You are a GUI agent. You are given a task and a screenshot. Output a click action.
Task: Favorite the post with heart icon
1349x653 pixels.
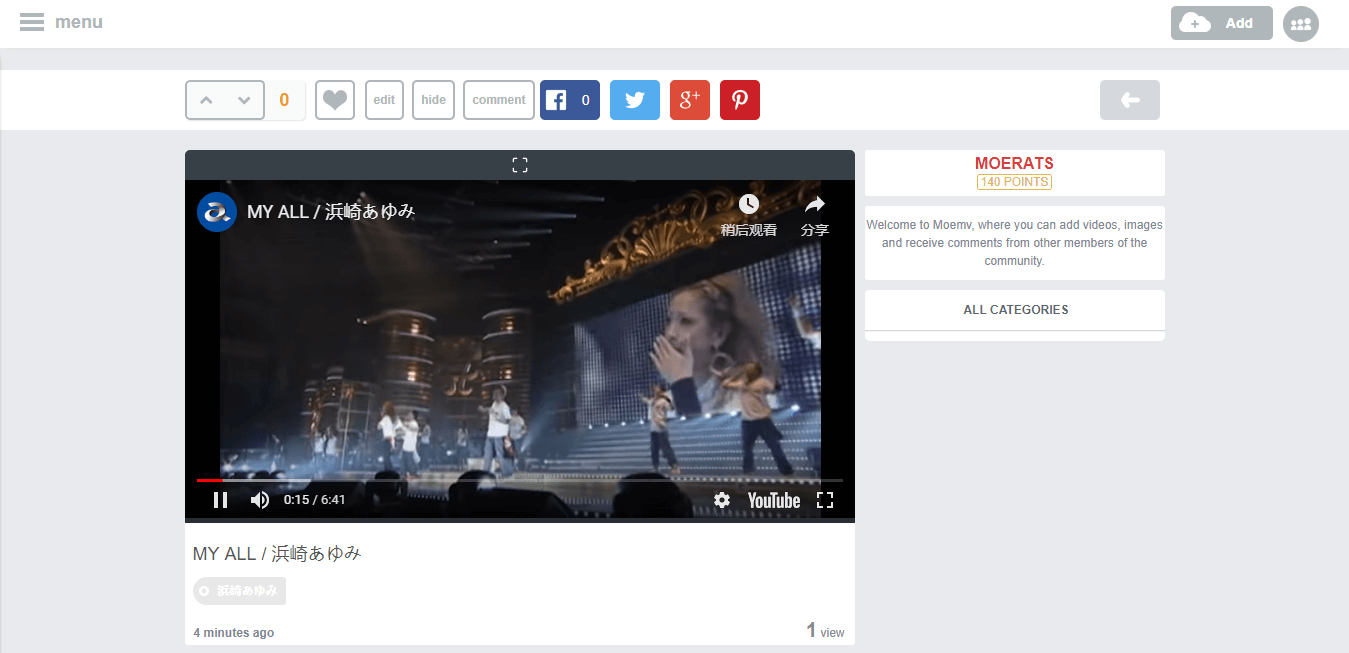(x=335, y=100)
